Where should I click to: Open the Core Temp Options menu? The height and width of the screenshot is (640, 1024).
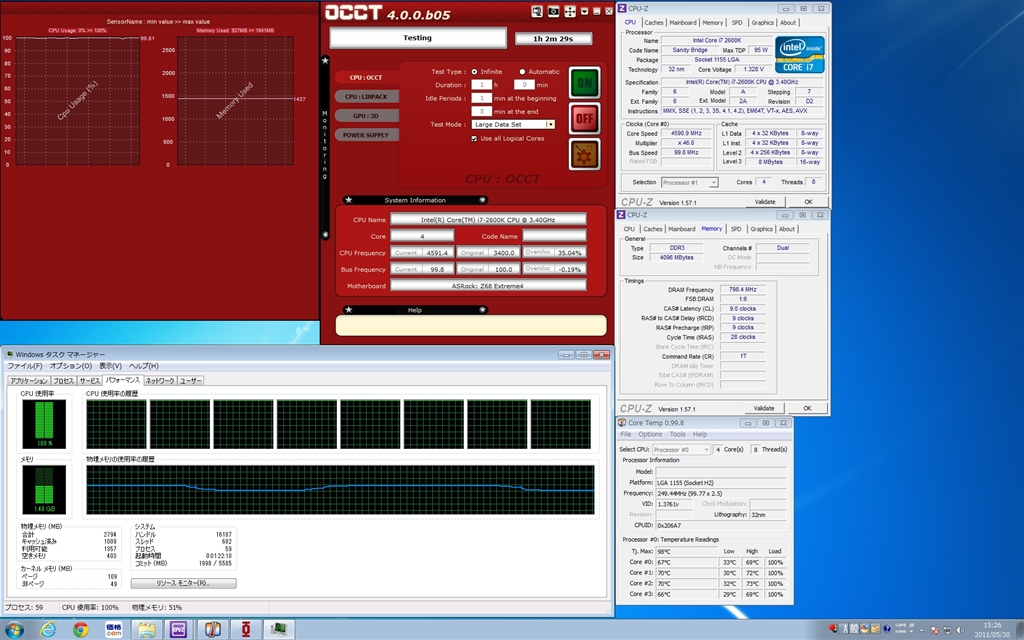pos(650,434)
